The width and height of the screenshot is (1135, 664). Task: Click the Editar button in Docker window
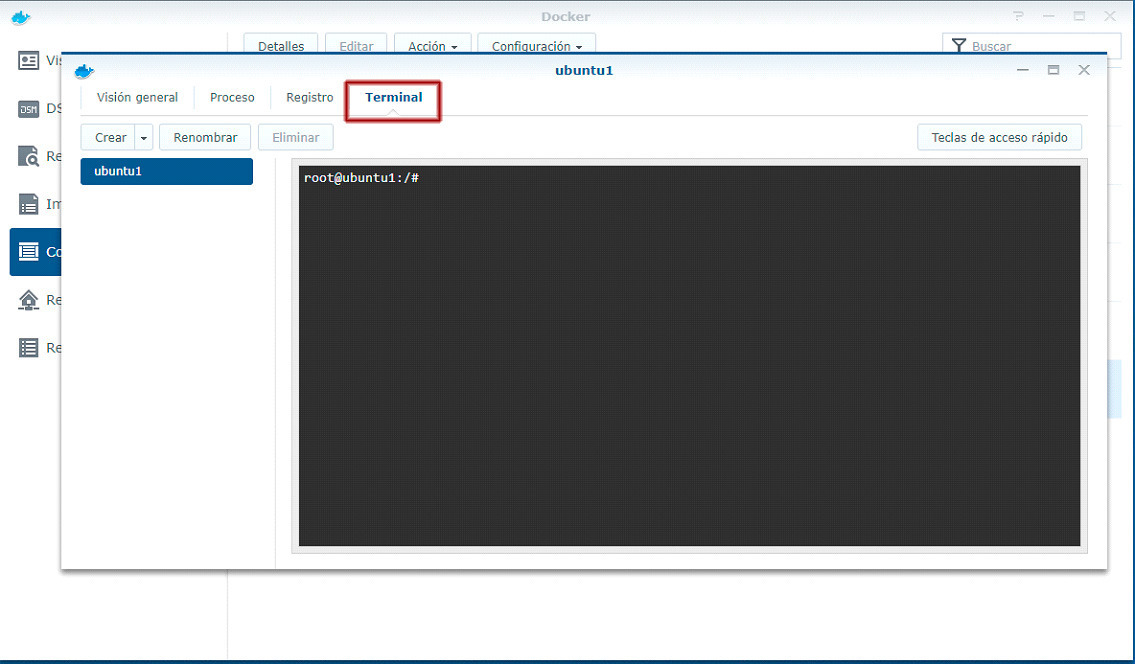click(x=356, y=45)
